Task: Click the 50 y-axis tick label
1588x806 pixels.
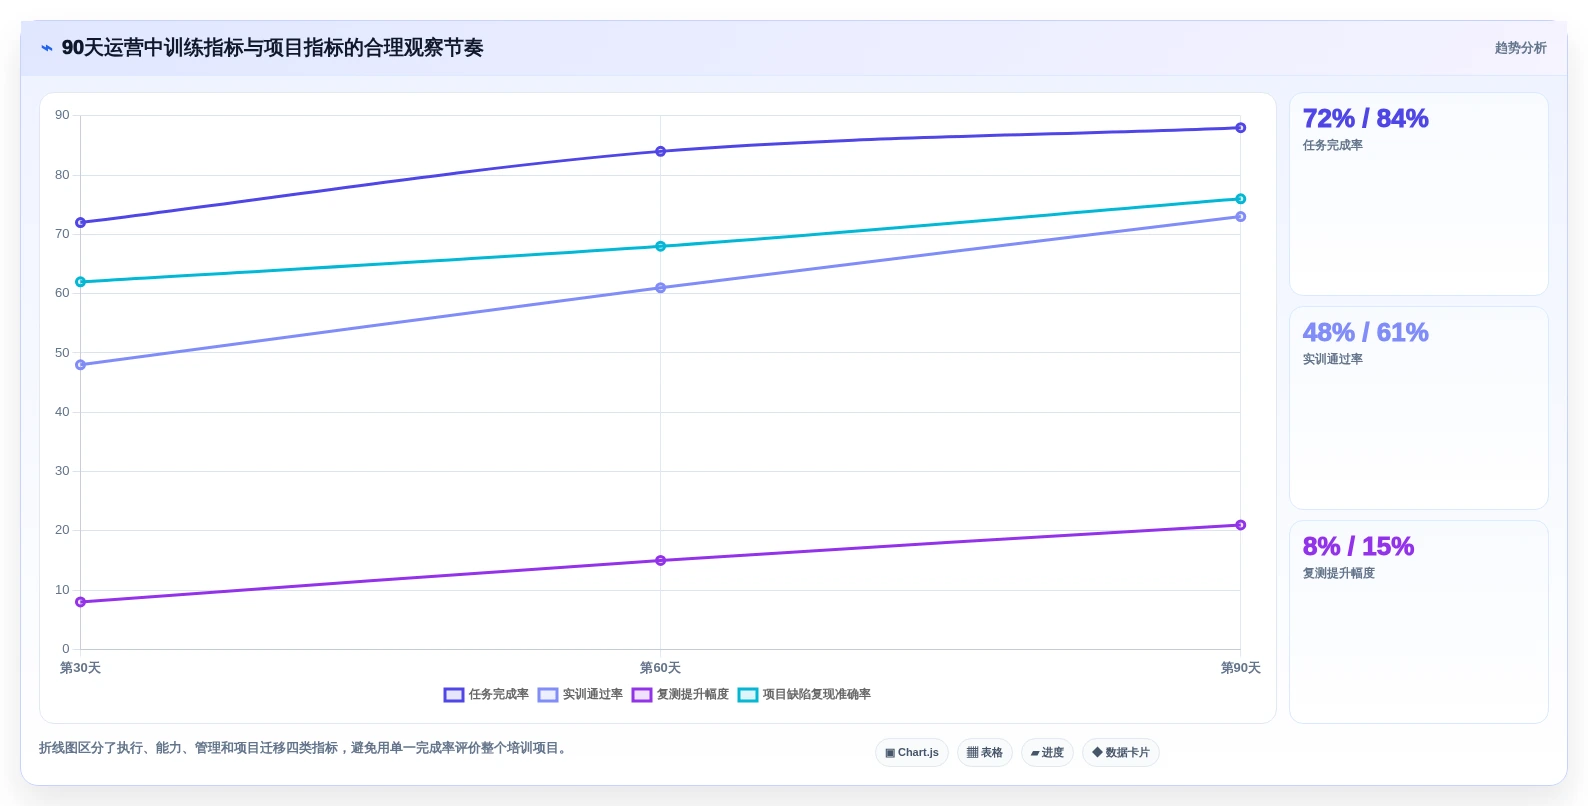Action: point(62,353)
